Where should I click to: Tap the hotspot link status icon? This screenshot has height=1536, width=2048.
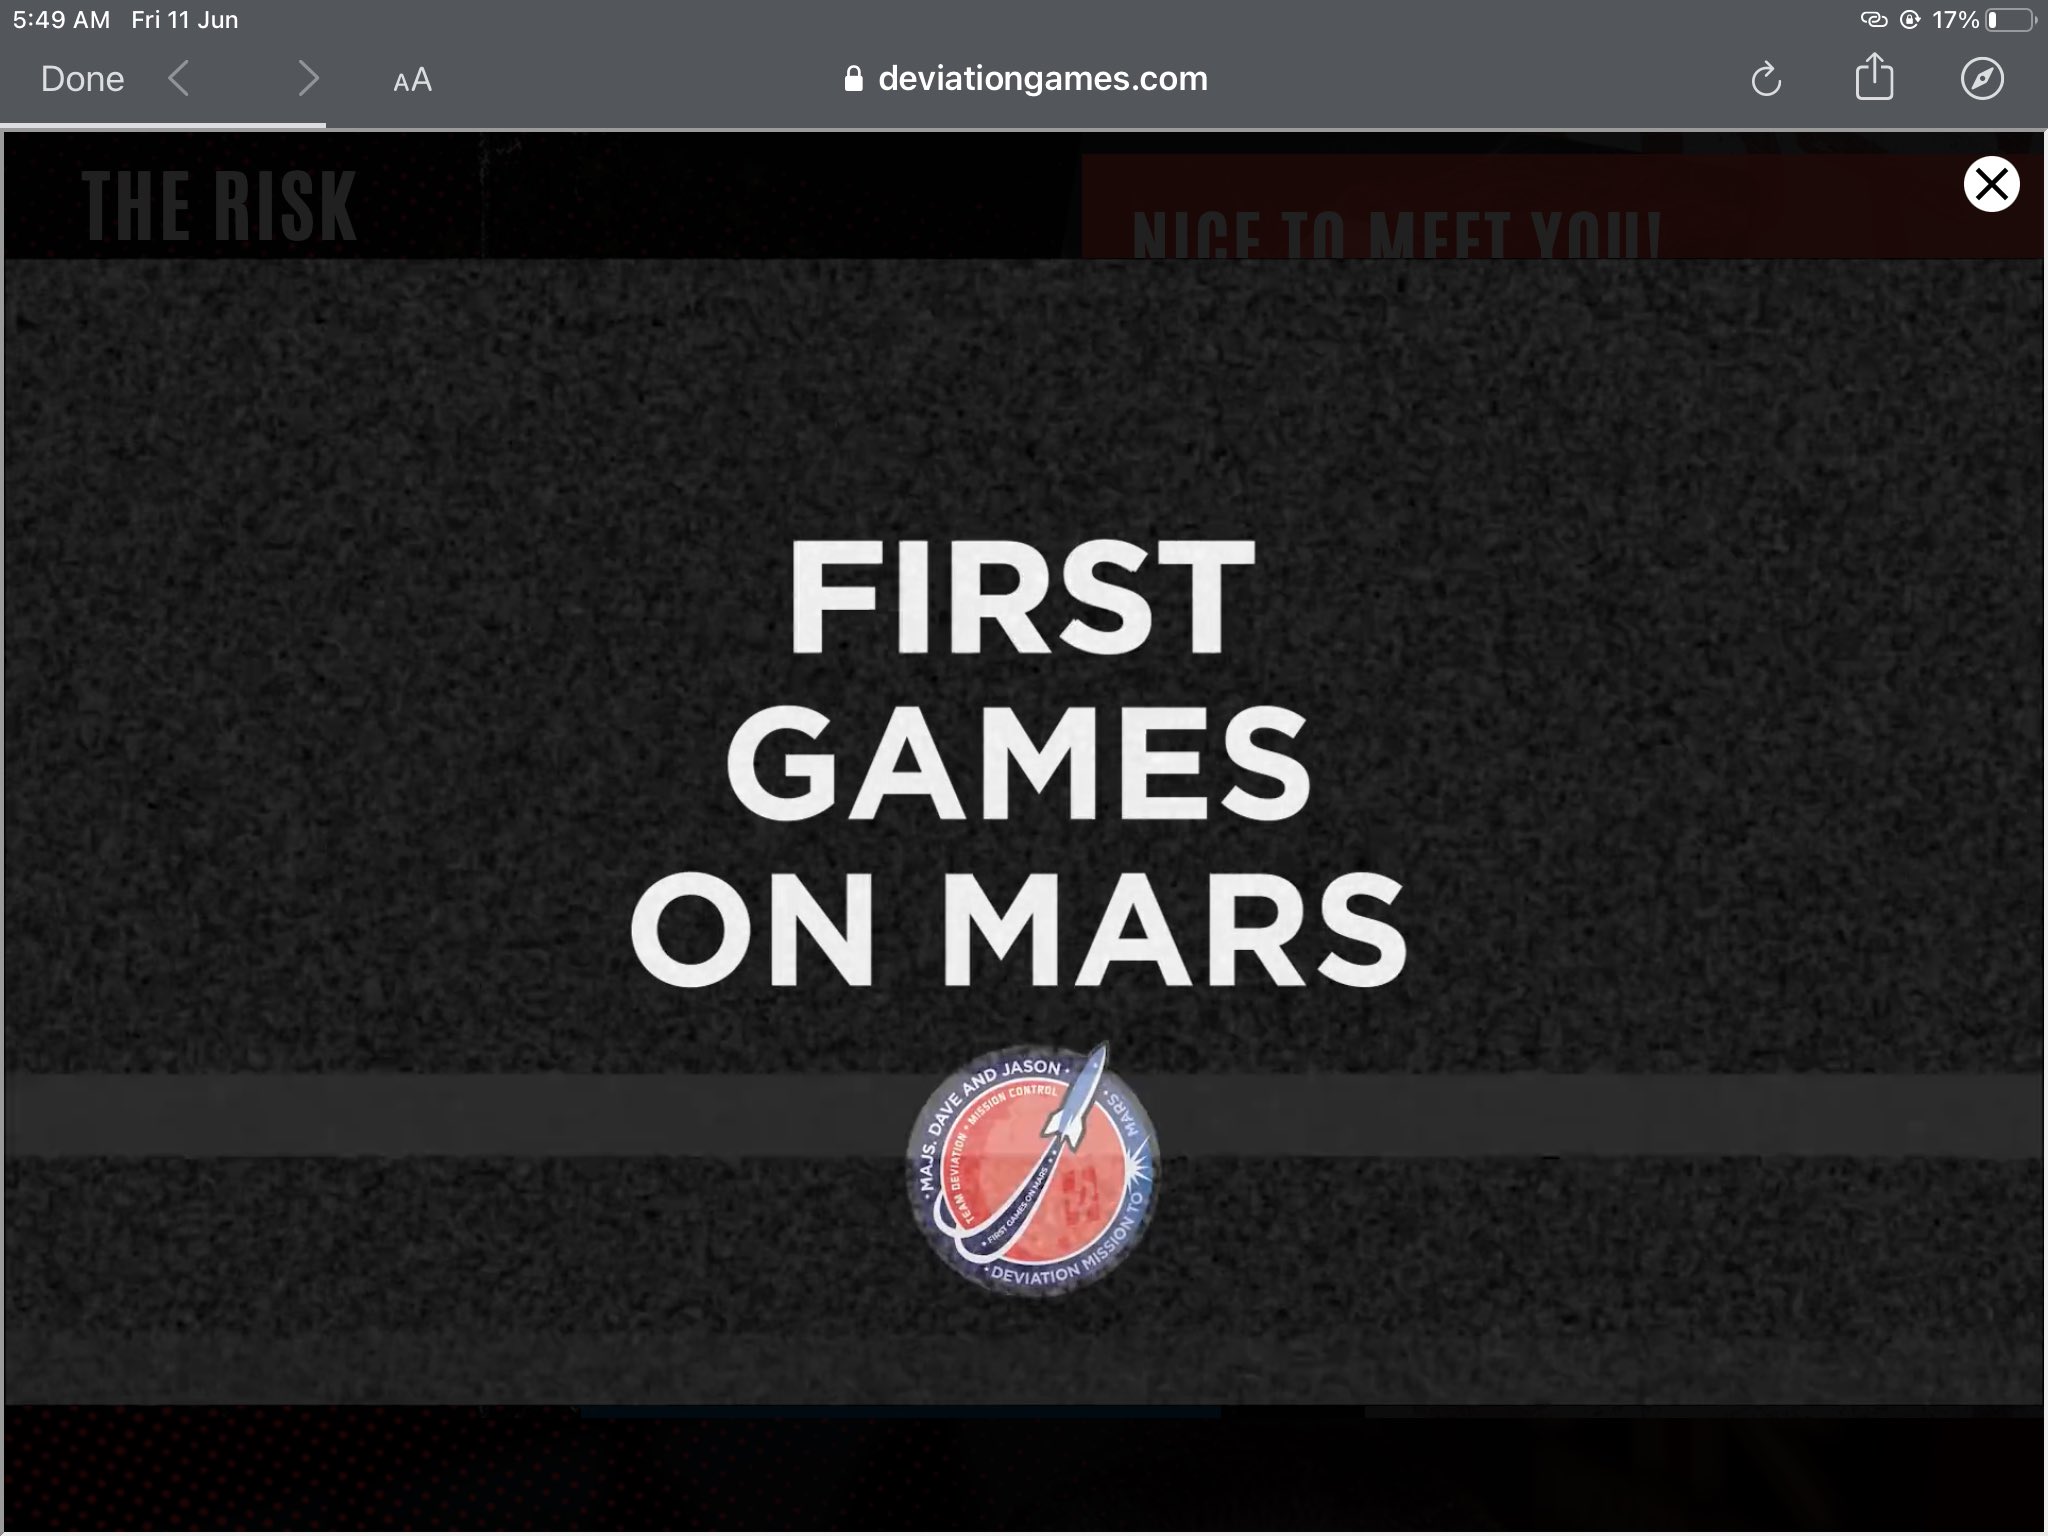tap(1873, 20)
